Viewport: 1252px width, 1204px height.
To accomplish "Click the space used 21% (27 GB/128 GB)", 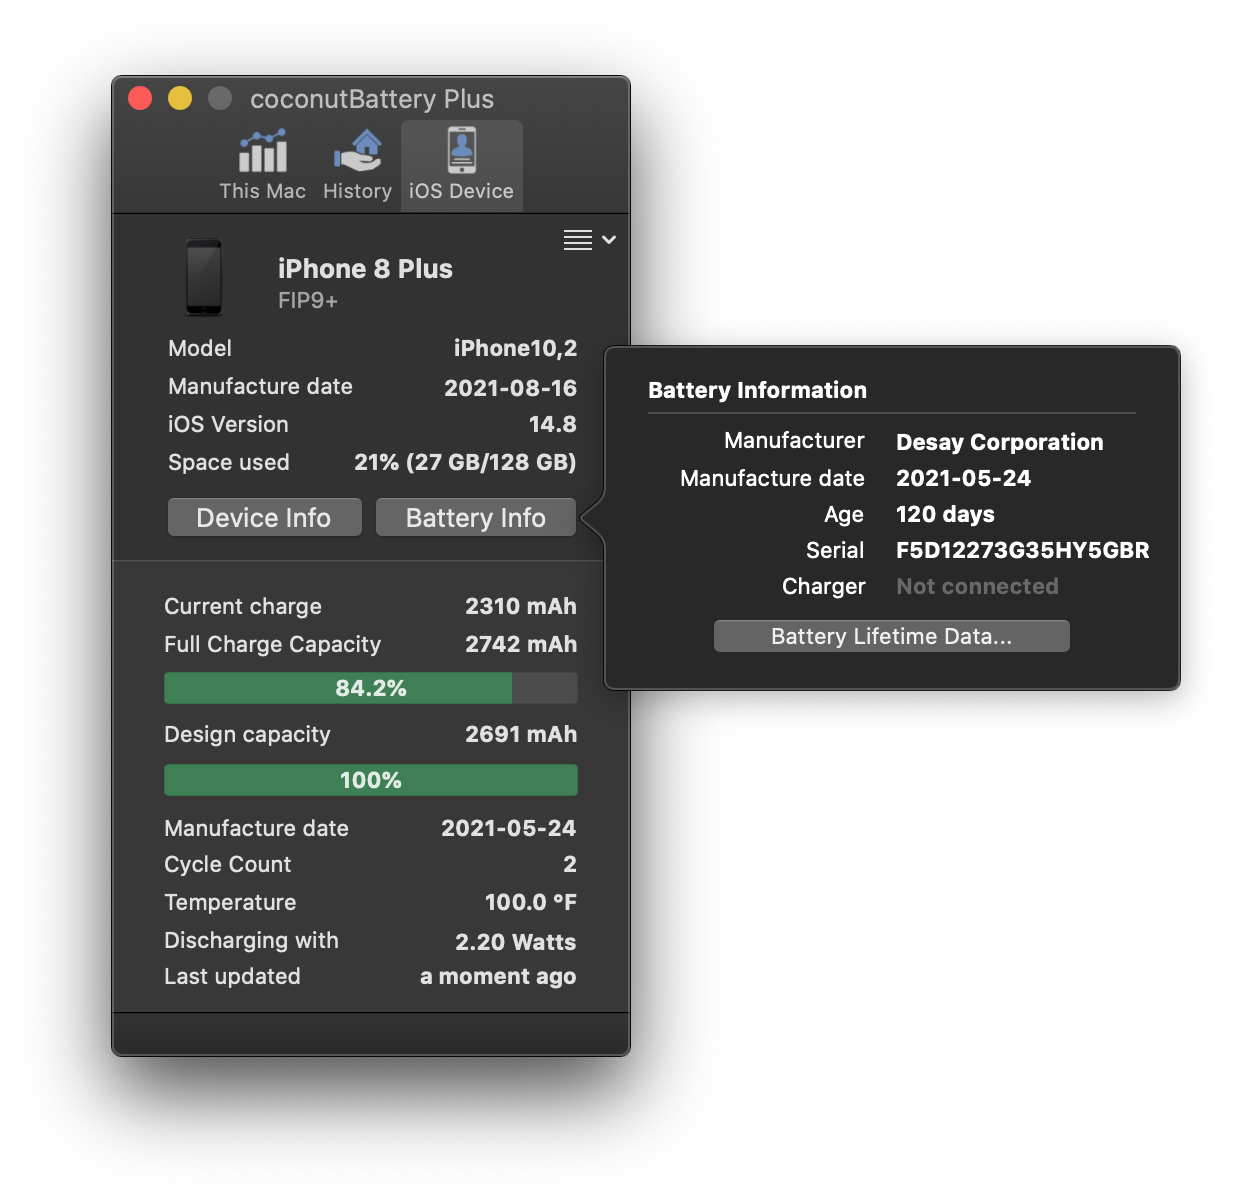I will pos(465,462).
